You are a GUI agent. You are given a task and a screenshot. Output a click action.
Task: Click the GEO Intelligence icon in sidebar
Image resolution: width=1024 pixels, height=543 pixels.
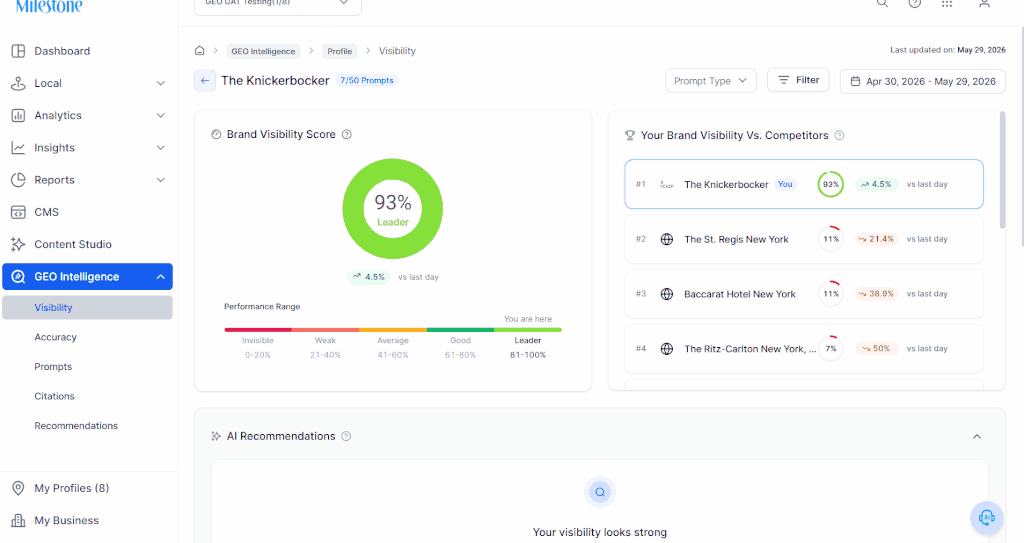point(18,276)
